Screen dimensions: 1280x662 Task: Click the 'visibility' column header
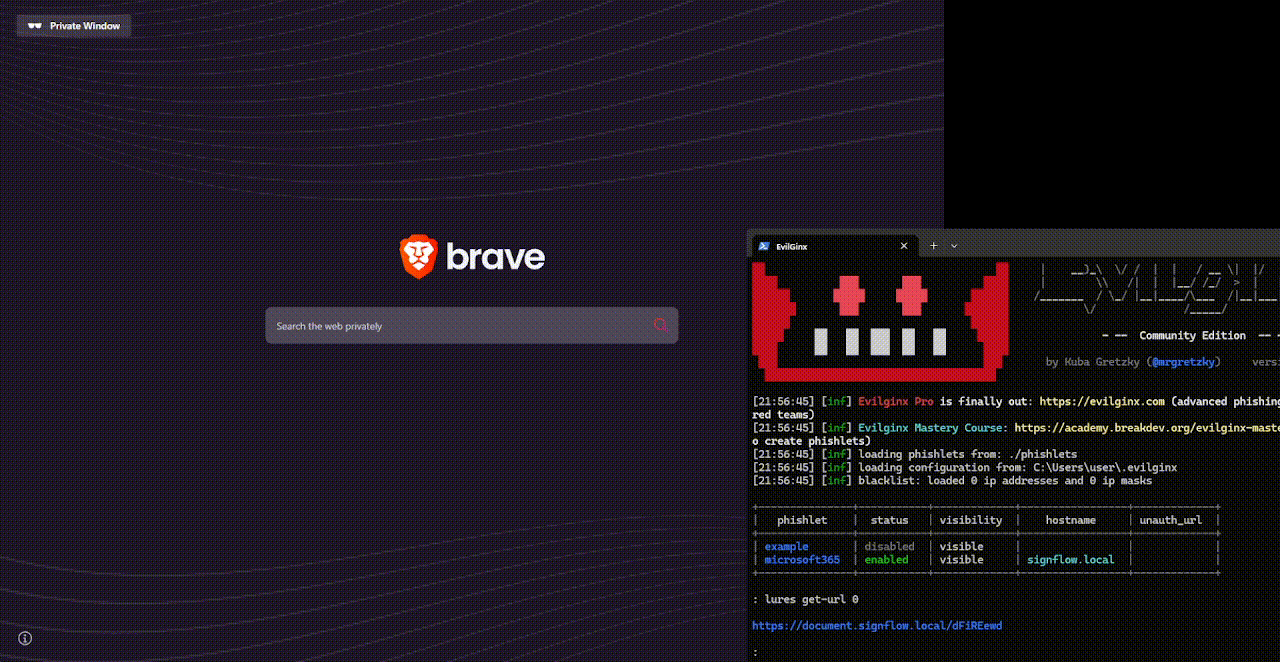[971, 520]
